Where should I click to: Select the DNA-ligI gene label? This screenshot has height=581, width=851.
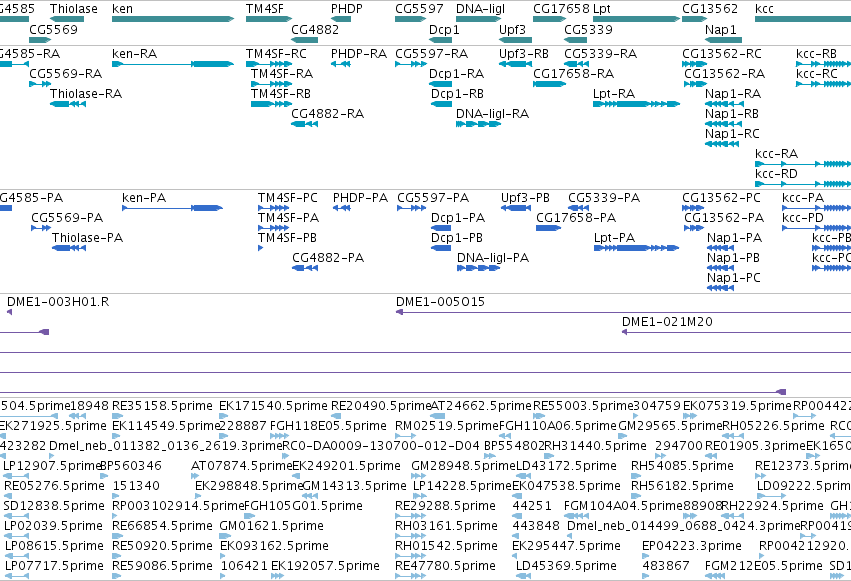480,9
